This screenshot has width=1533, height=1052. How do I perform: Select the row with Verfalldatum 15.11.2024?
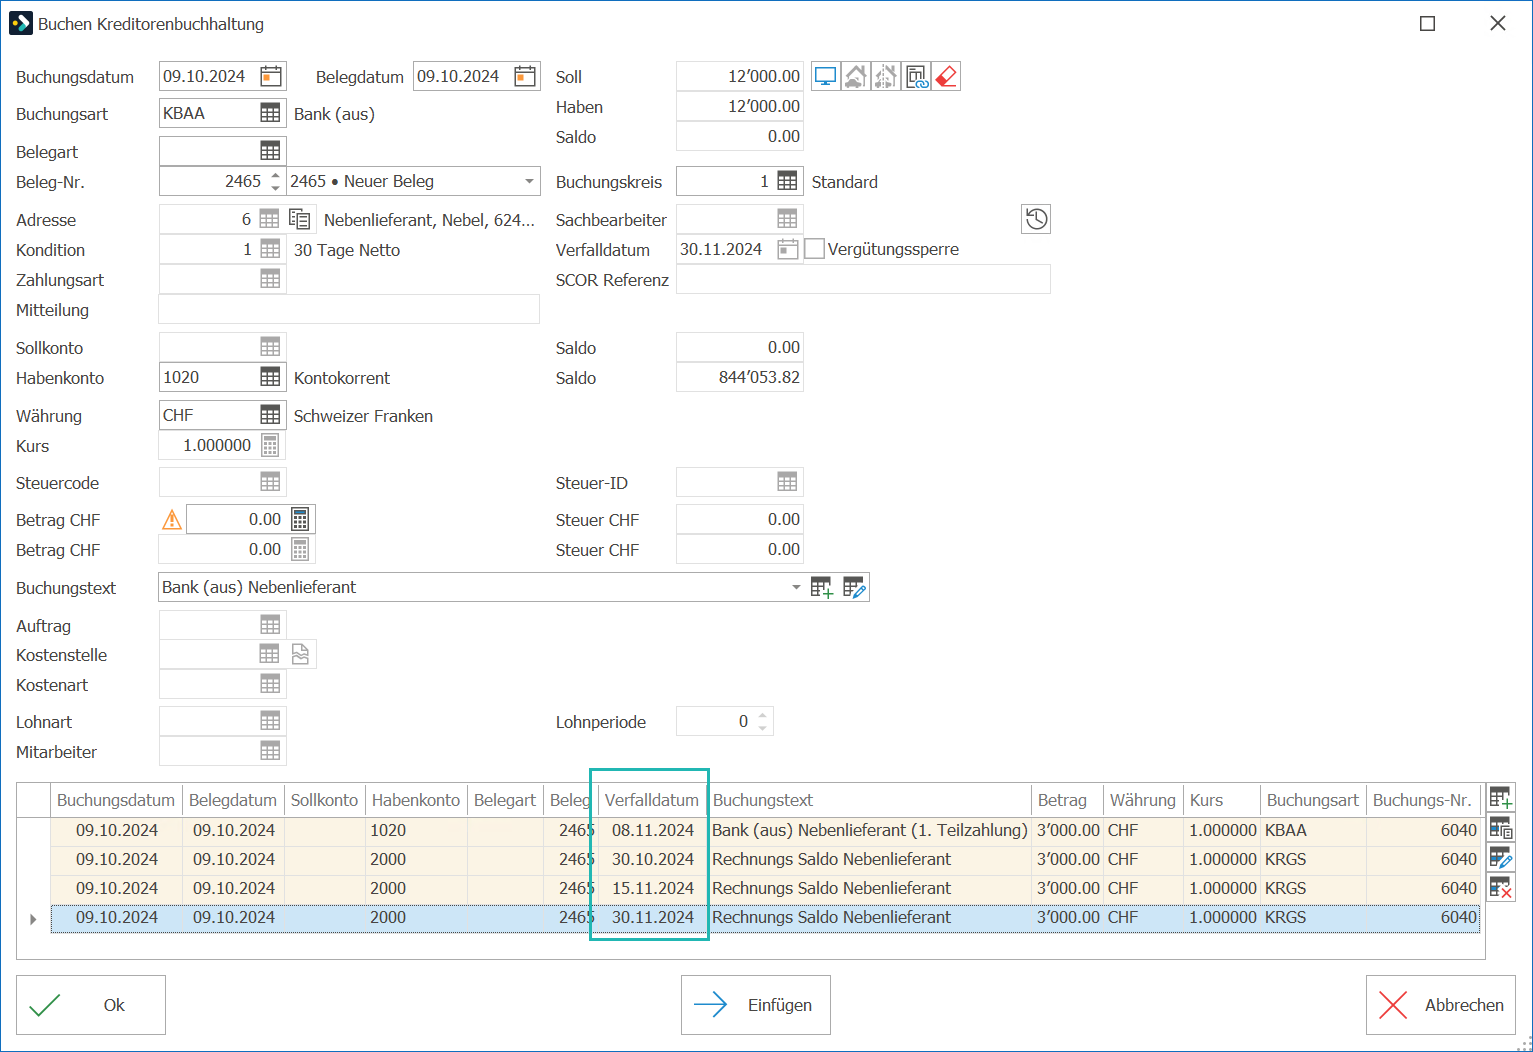pyautogui.click(x=767, y=888)
